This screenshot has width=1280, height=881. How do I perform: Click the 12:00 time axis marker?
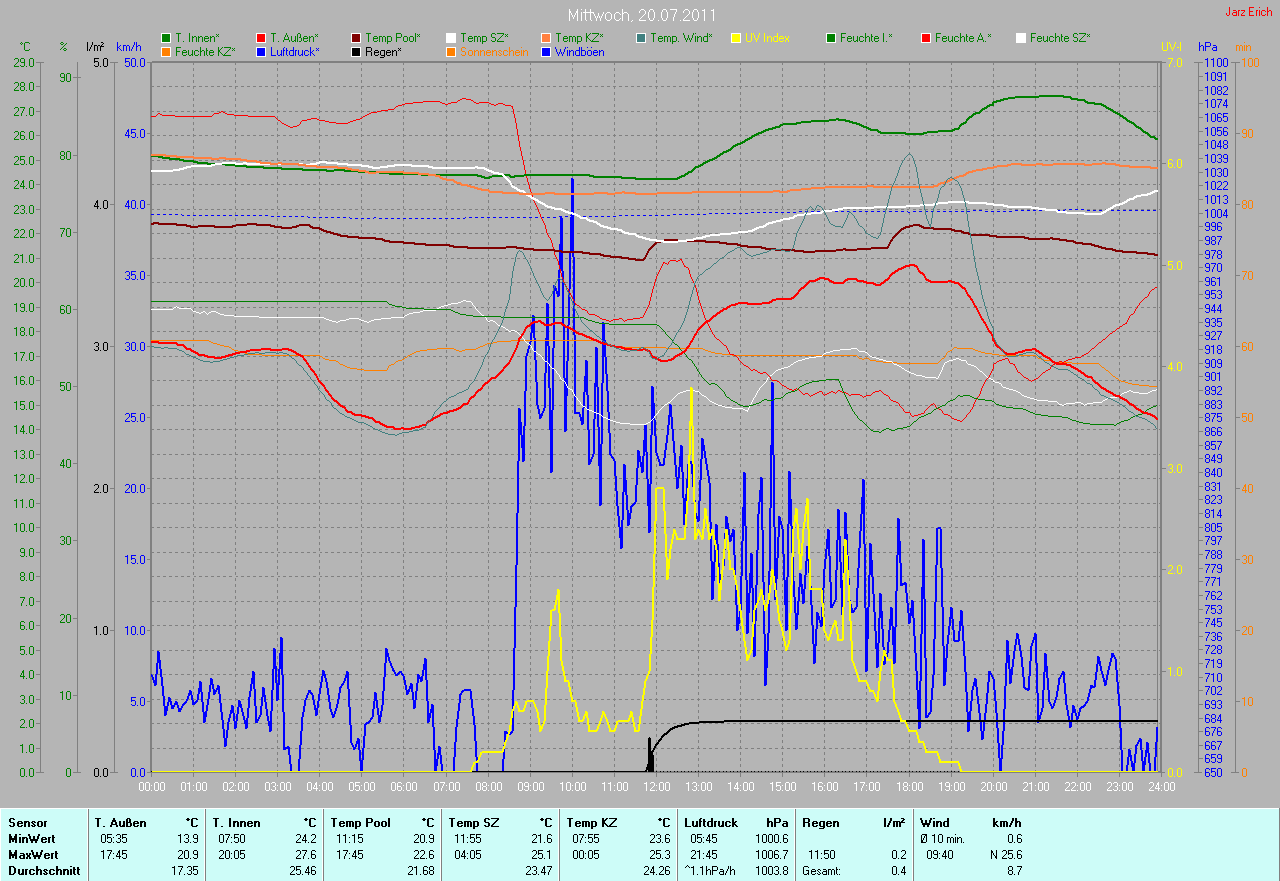pos(655,787)
